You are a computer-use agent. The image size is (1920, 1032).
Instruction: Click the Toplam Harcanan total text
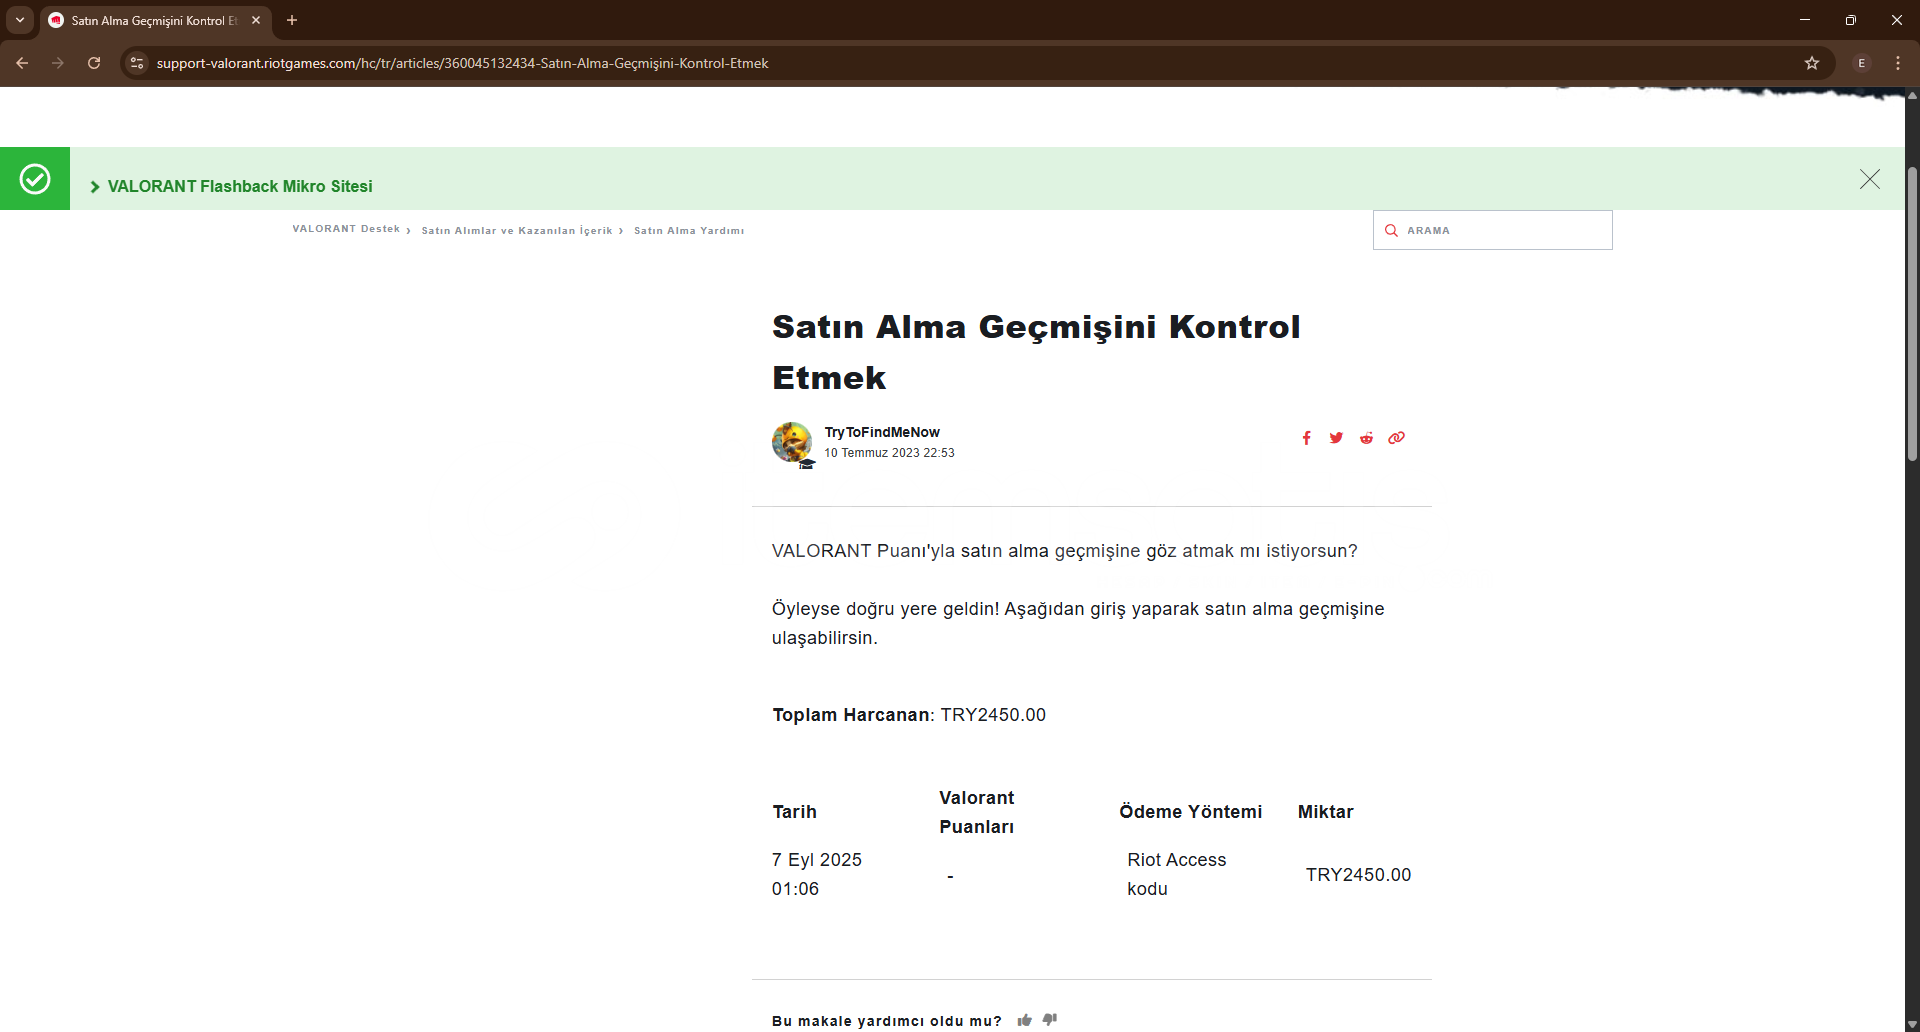(x=909, y=715)
